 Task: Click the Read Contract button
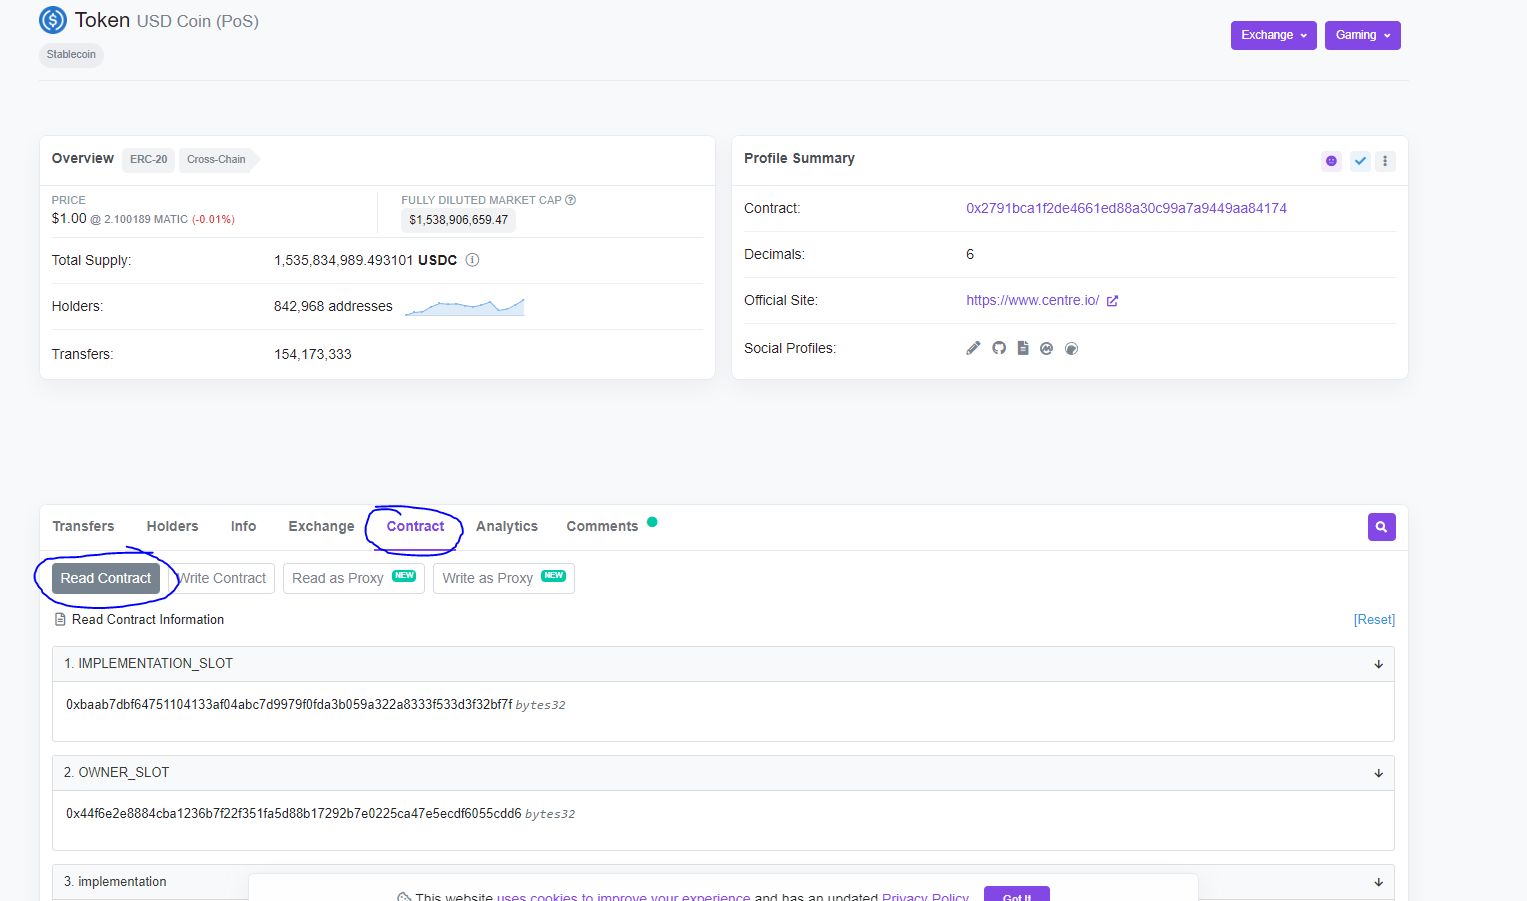tap(106, 578)
